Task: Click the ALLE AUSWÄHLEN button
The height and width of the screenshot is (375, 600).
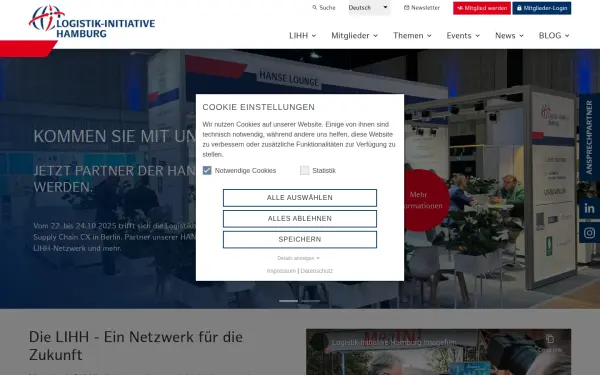Action: point(300,198)
